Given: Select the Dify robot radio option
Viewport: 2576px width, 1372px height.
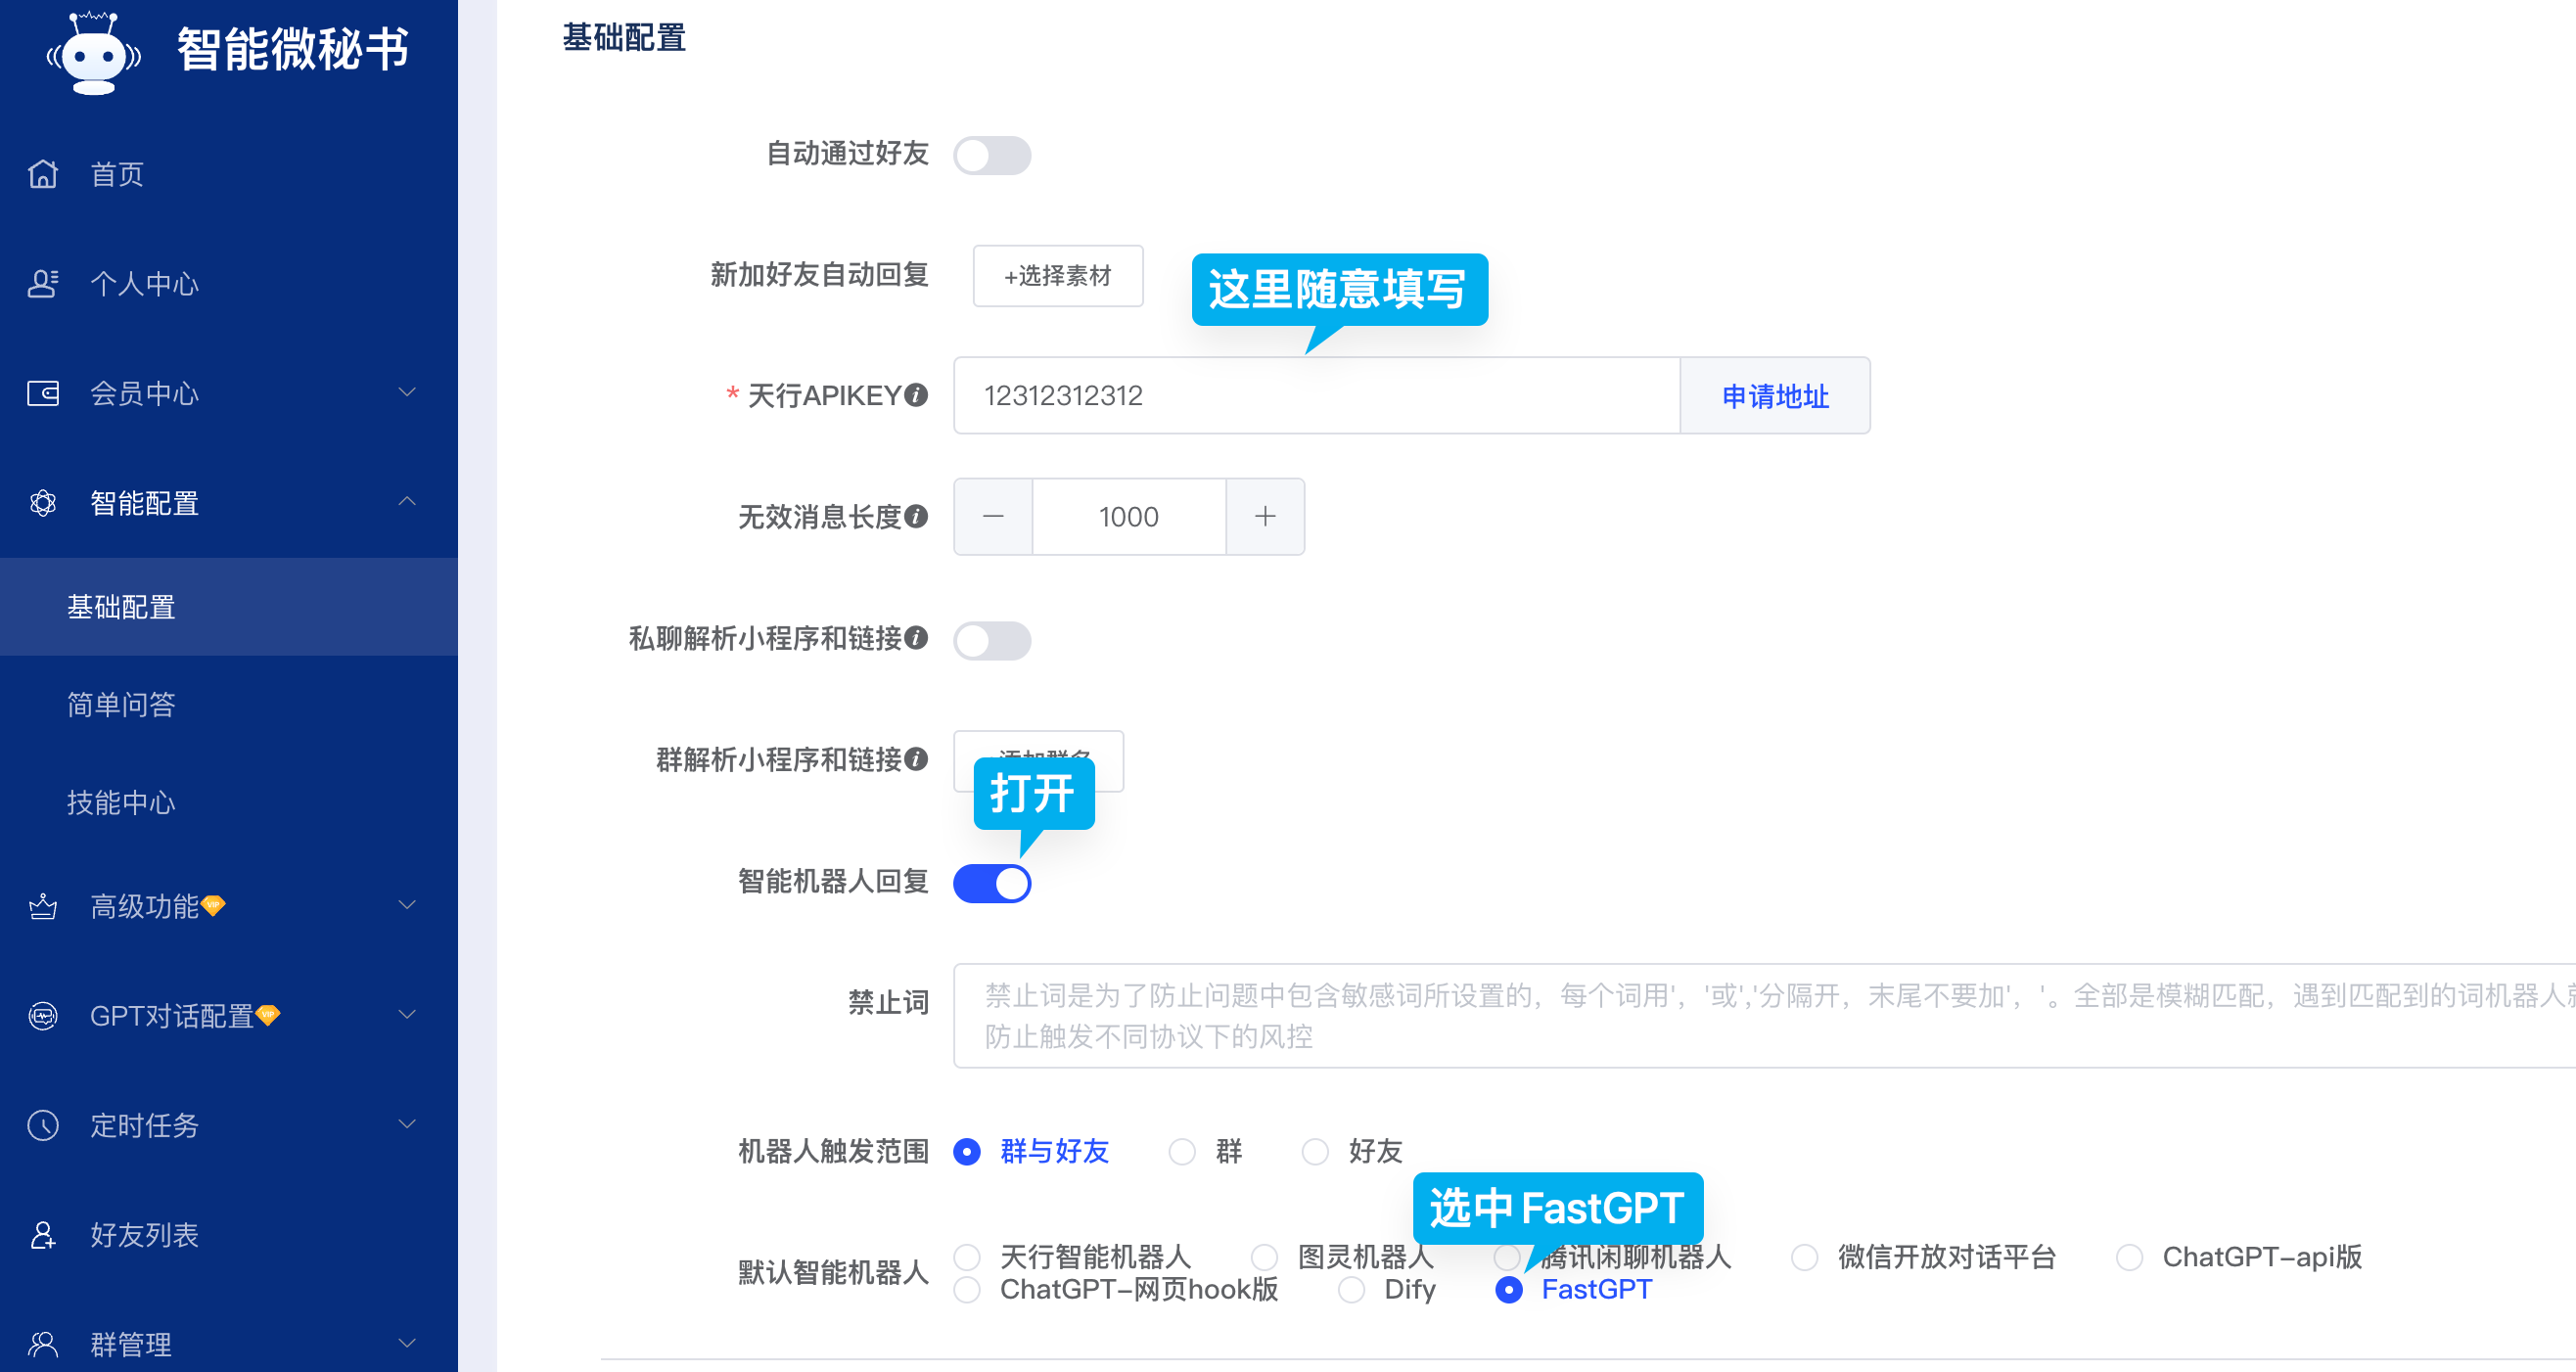Looking at the screenshot, I should (x=1351, y=1290).
